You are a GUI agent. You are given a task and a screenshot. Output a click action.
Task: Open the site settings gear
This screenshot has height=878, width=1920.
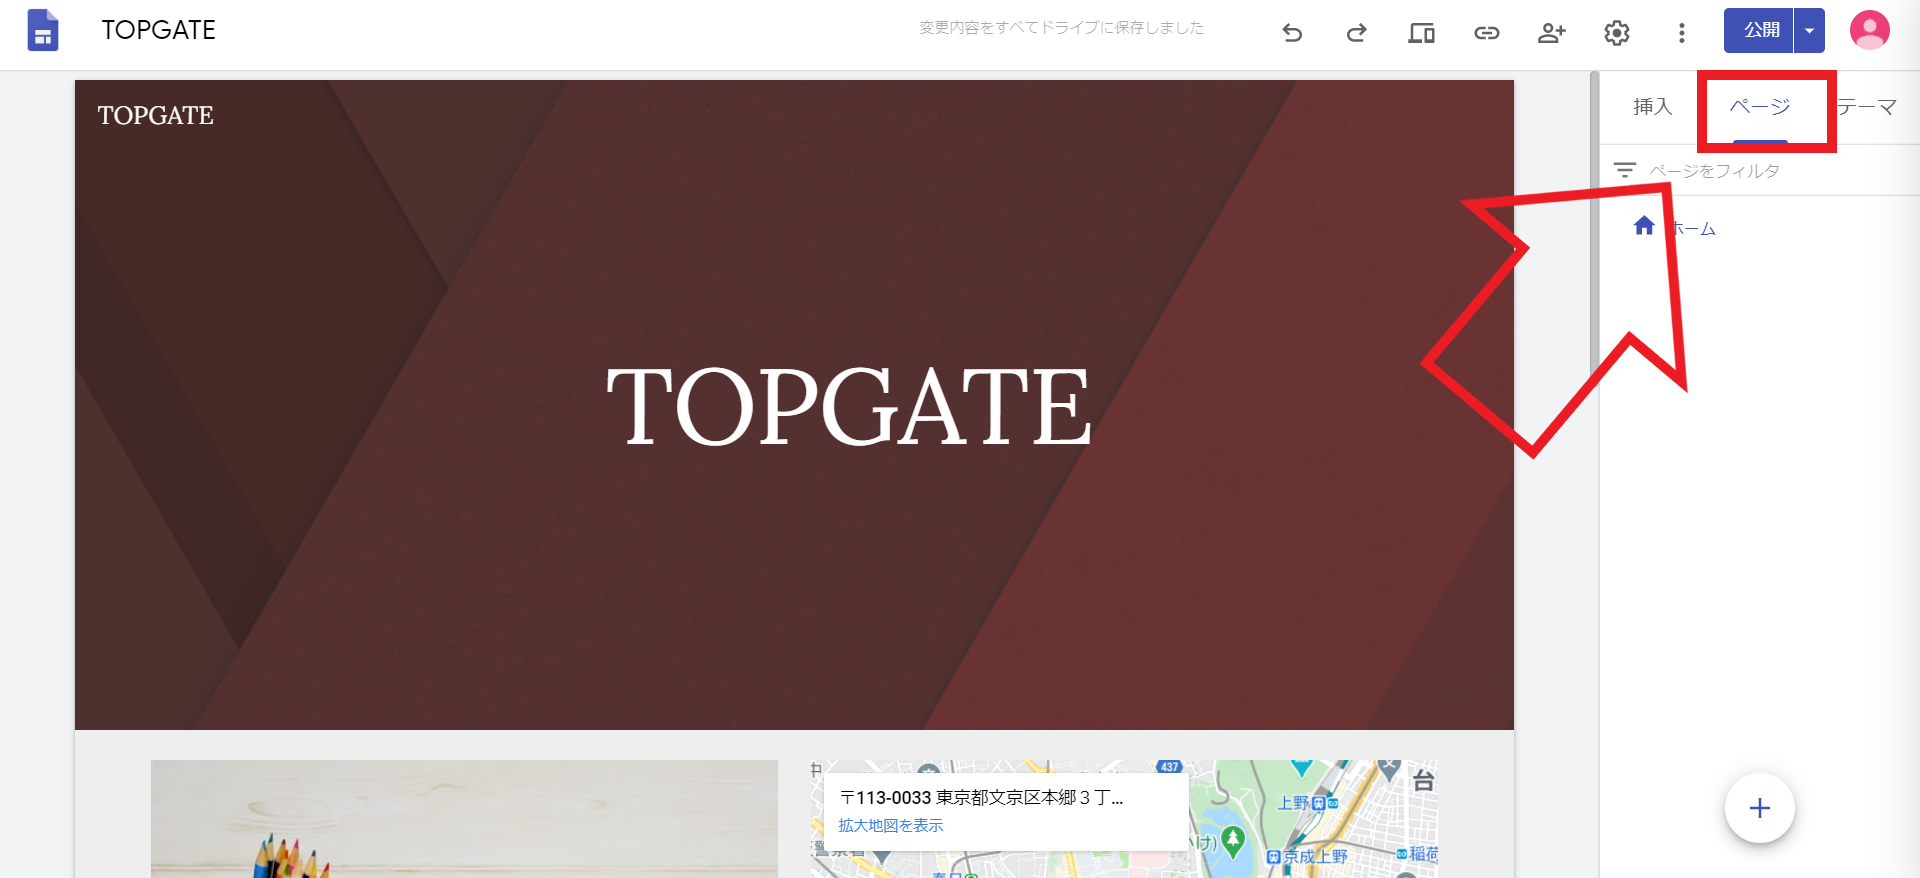1617,33
